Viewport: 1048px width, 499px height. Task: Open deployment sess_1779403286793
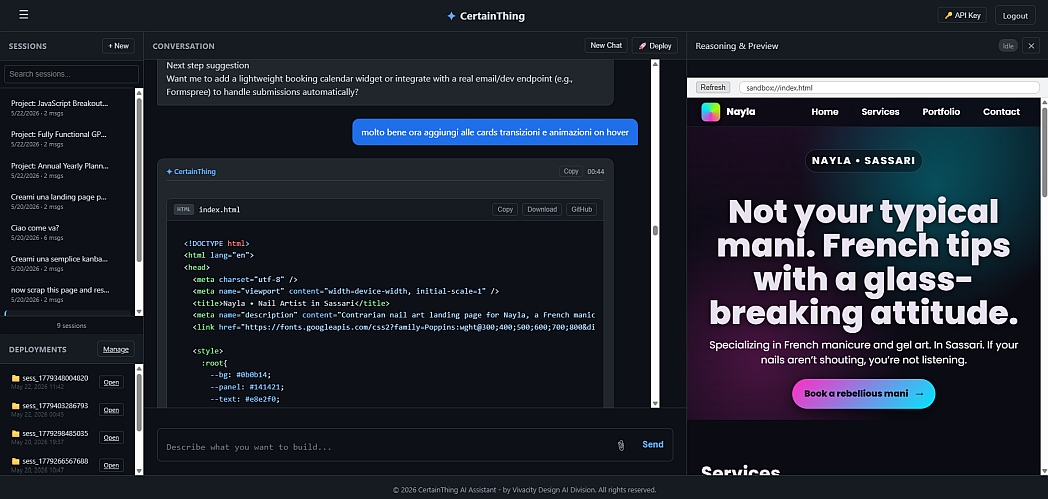[x=111, y=409]
